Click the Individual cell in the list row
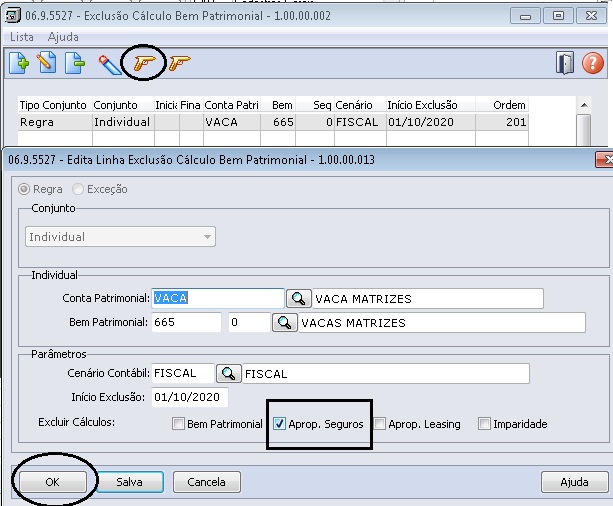Screen dimensions: 613x506 pos(123,122)
